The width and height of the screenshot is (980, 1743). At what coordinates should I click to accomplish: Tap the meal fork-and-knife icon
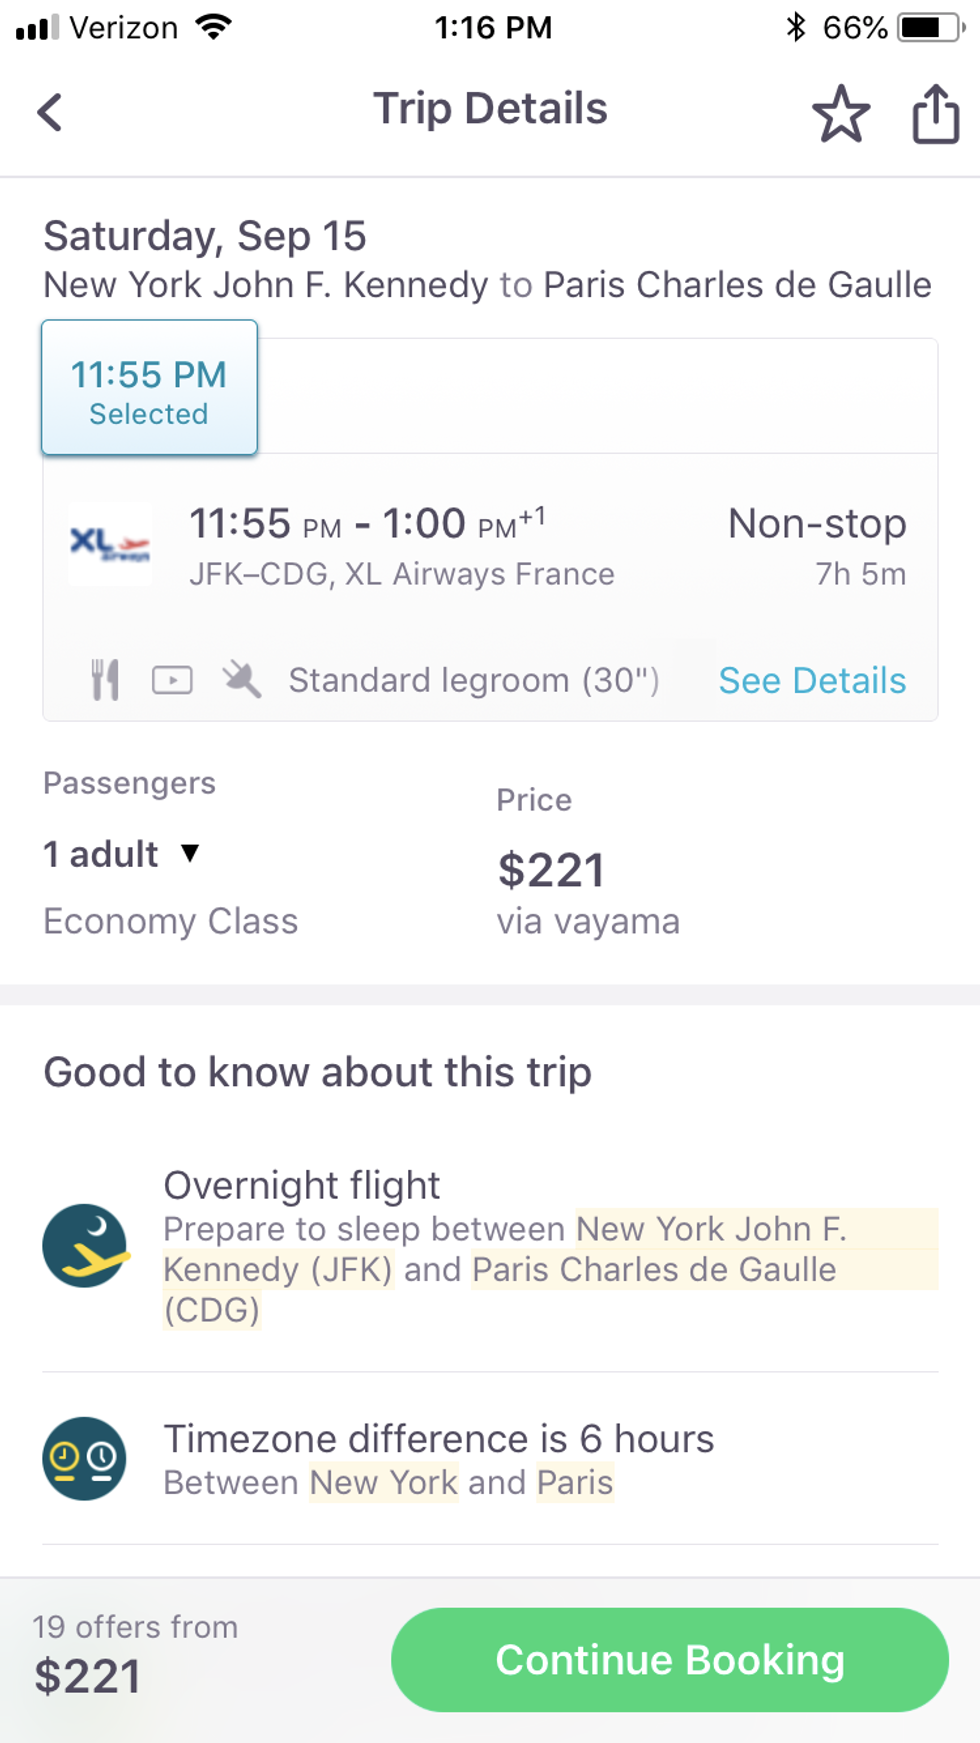(105, 680)
